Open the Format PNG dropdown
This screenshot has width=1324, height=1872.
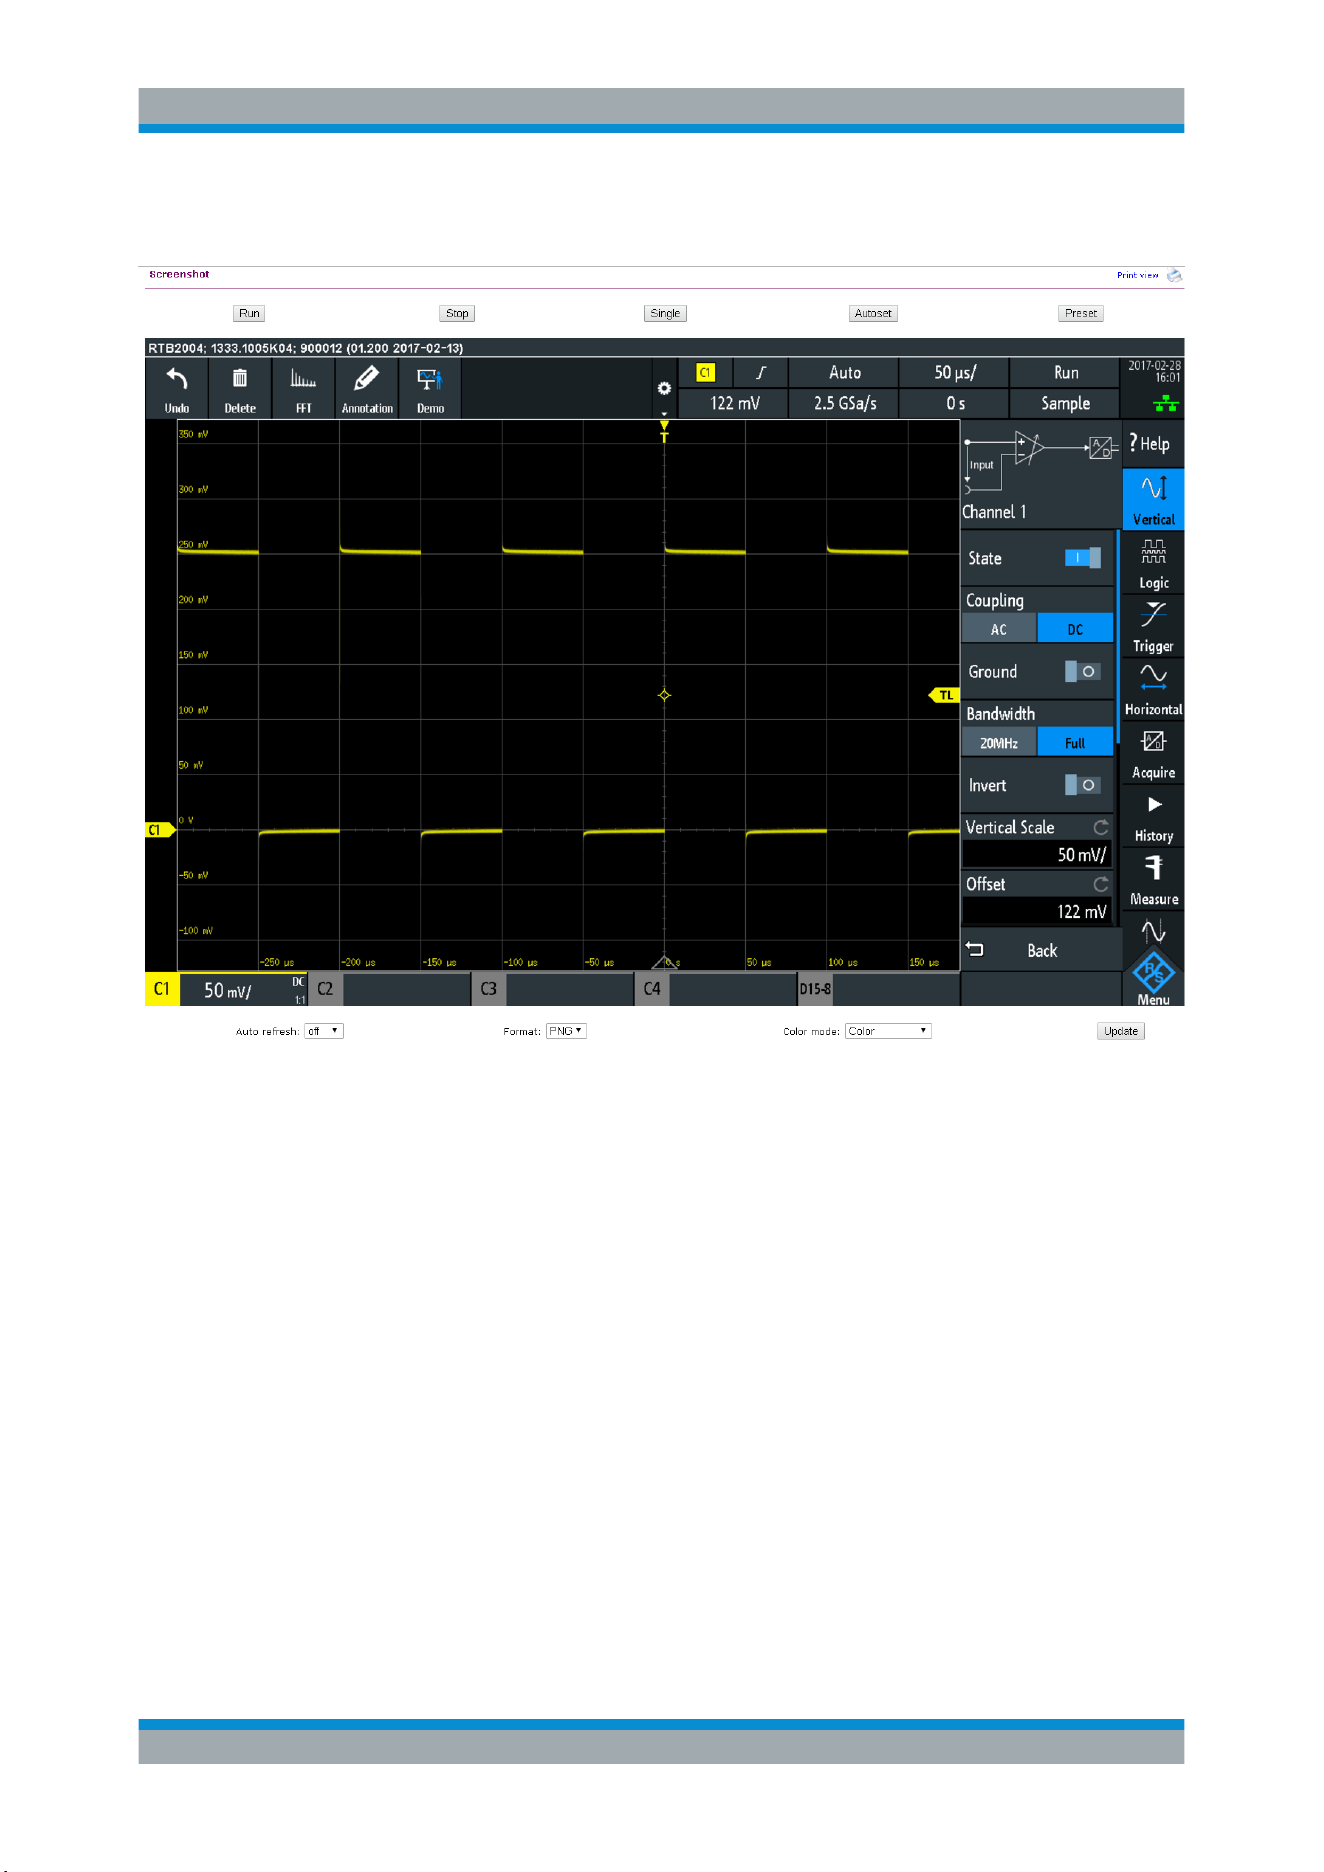566,1031
